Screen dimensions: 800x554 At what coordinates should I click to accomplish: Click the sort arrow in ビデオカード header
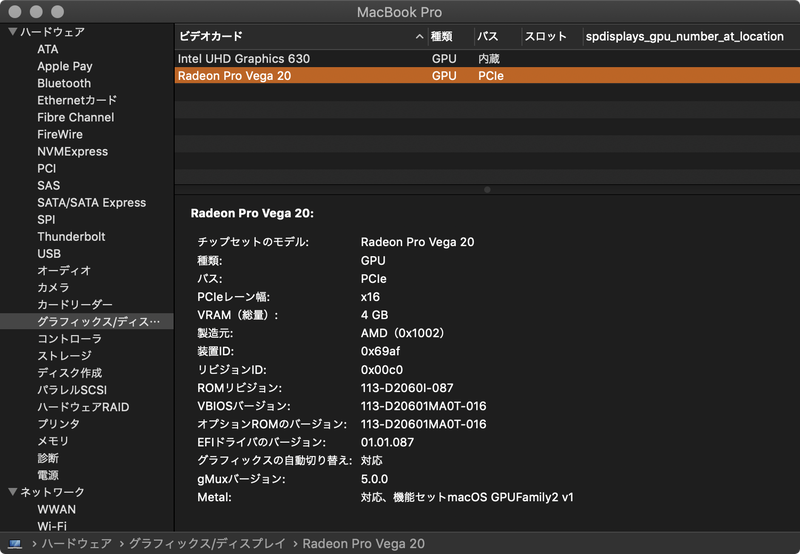pyautogui.click(x=419, y=37)
